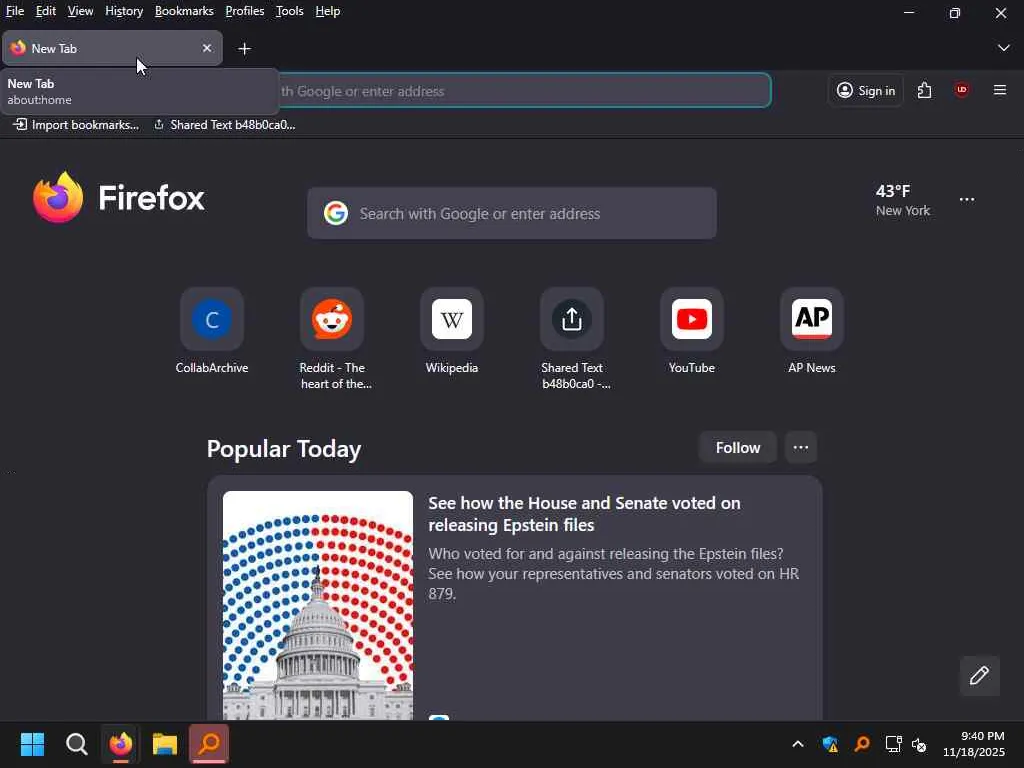Open the uBlock Origin extension icon
This screenshot has height=768, width=1024.
coord(961,90)
